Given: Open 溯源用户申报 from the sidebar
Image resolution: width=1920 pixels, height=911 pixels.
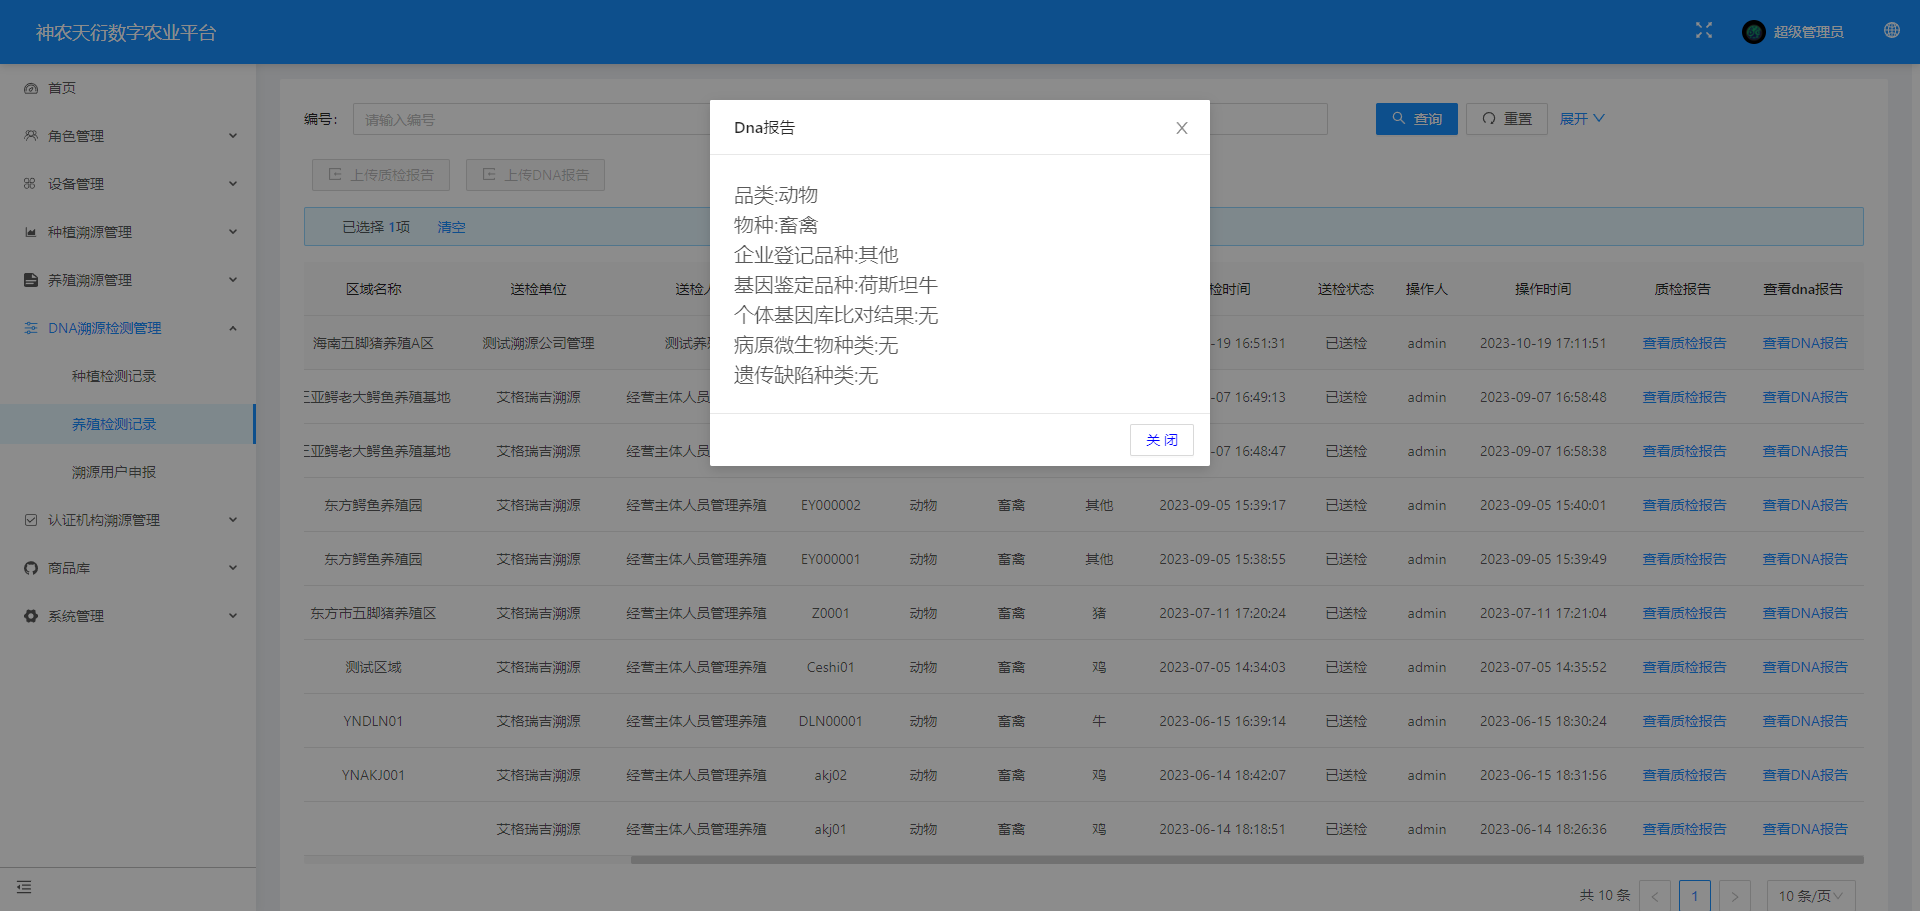Looking at the screenshot, I should (114, 471).
